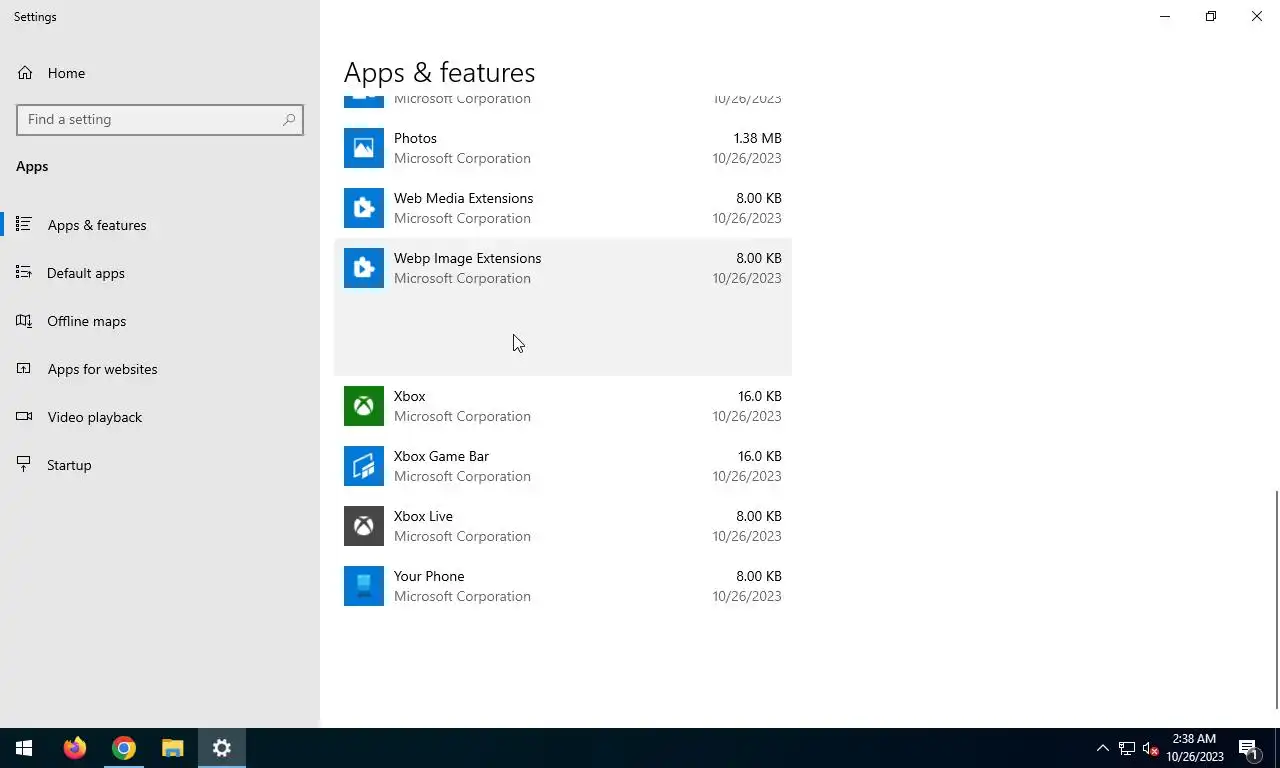Open the notification center icon

pos(1249,748)
